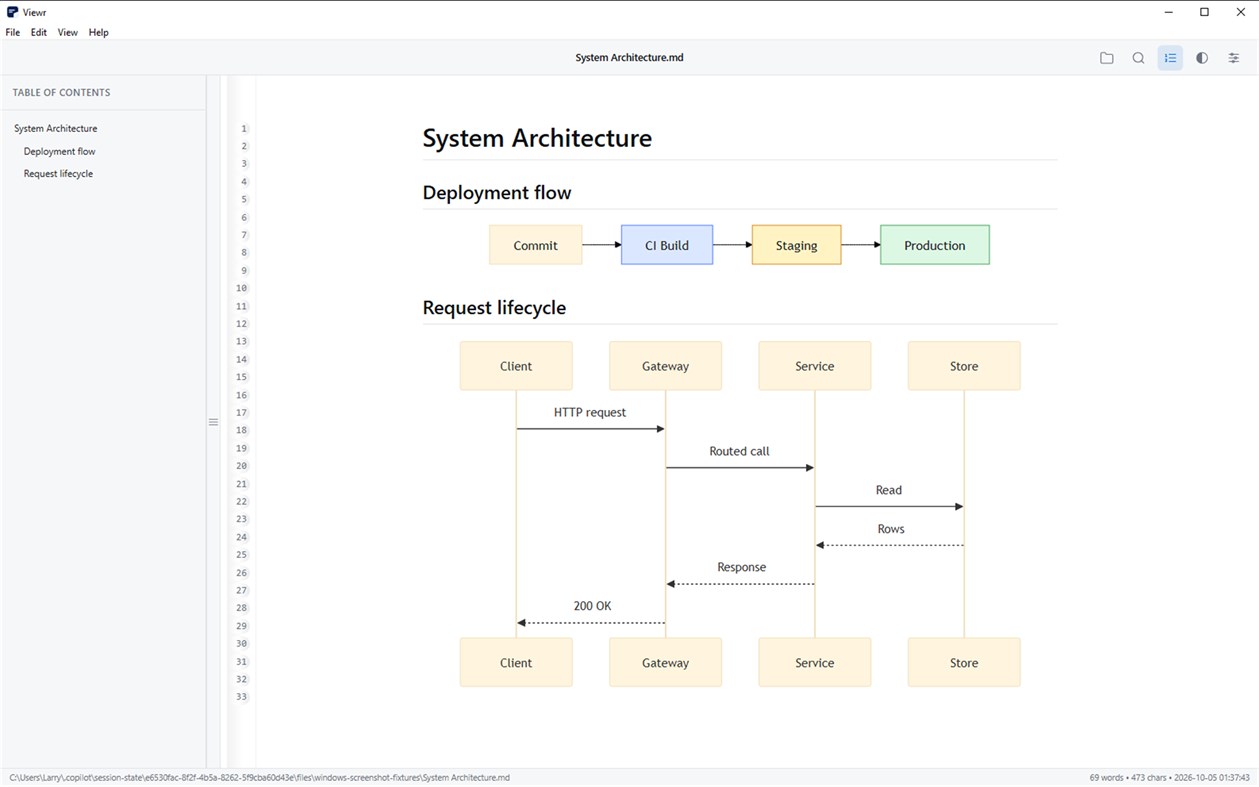The width and height of the screenshot is (1259, 787).
Task: Click the top Service participant box
Action: [815, 366]
